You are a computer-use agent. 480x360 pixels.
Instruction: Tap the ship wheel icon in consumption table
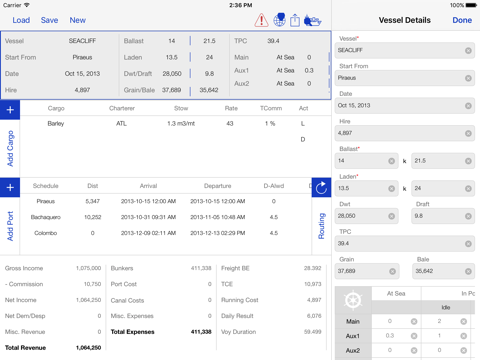[x=353, y=300]
